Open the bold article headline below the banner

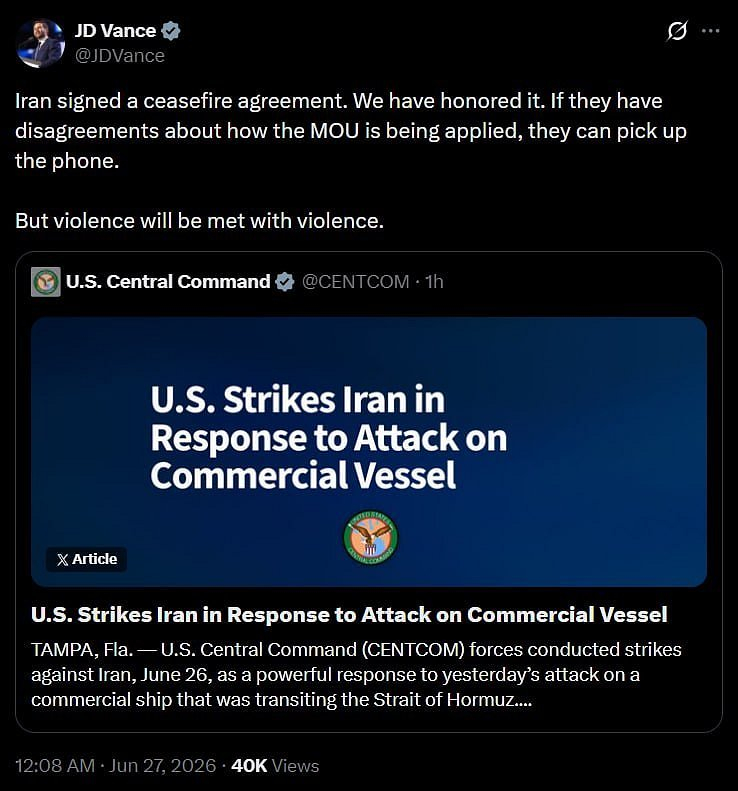click(x=349, y=614)
